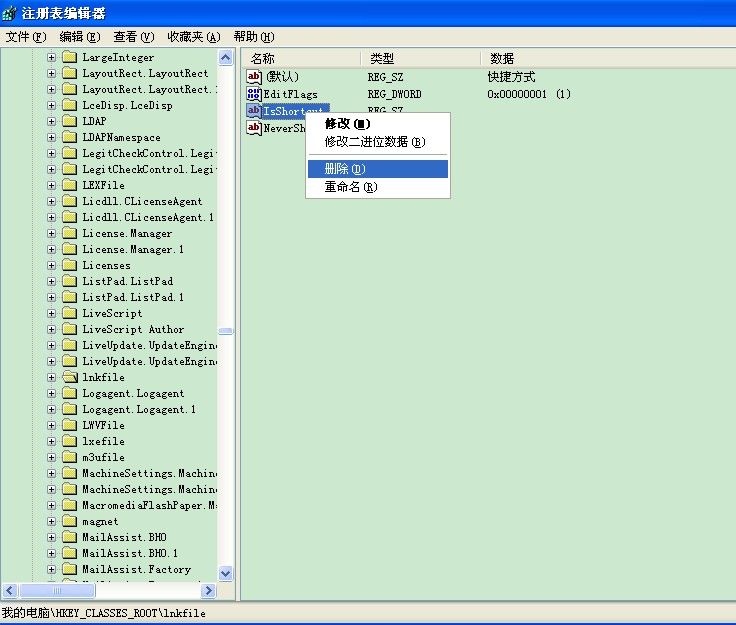Open the 帮助(H) menu
The image size is (736, 625).
point(254,37)
